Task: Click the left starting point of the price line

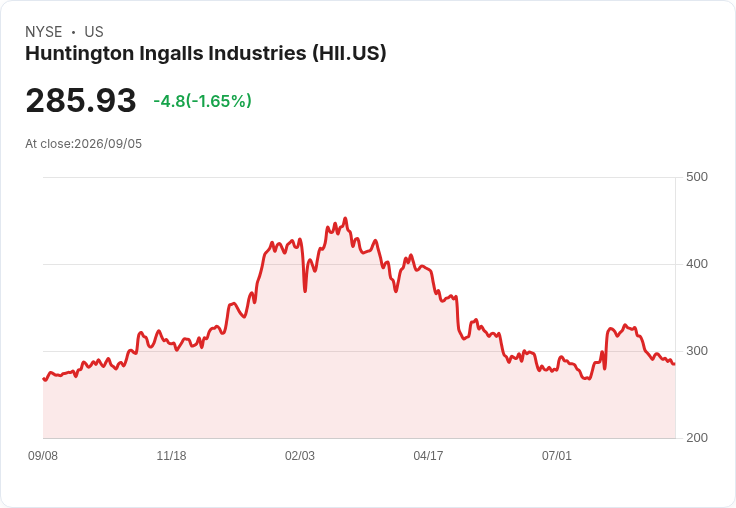Action: click(44, 378)
